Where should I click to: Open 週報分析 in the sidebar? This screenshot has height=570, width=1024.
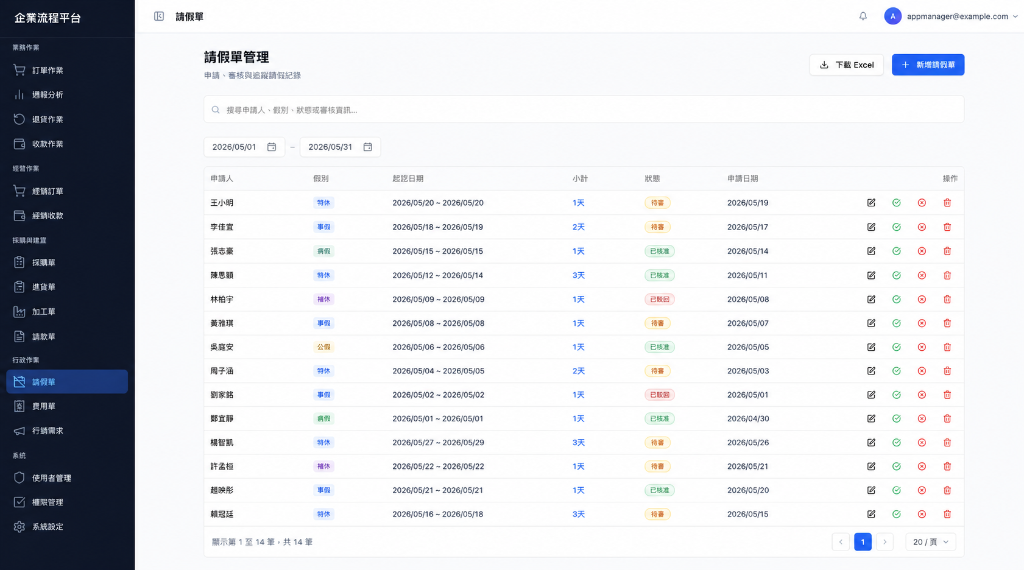point(67,95)
